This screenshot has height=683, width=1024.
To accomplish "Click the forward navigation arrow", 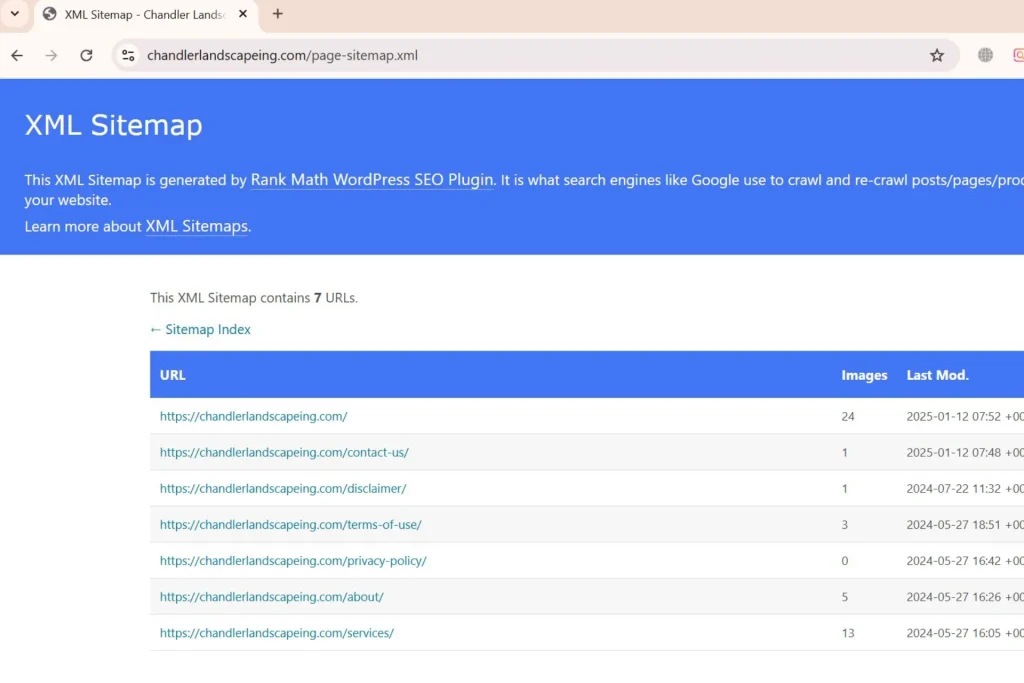I will 51,55.
